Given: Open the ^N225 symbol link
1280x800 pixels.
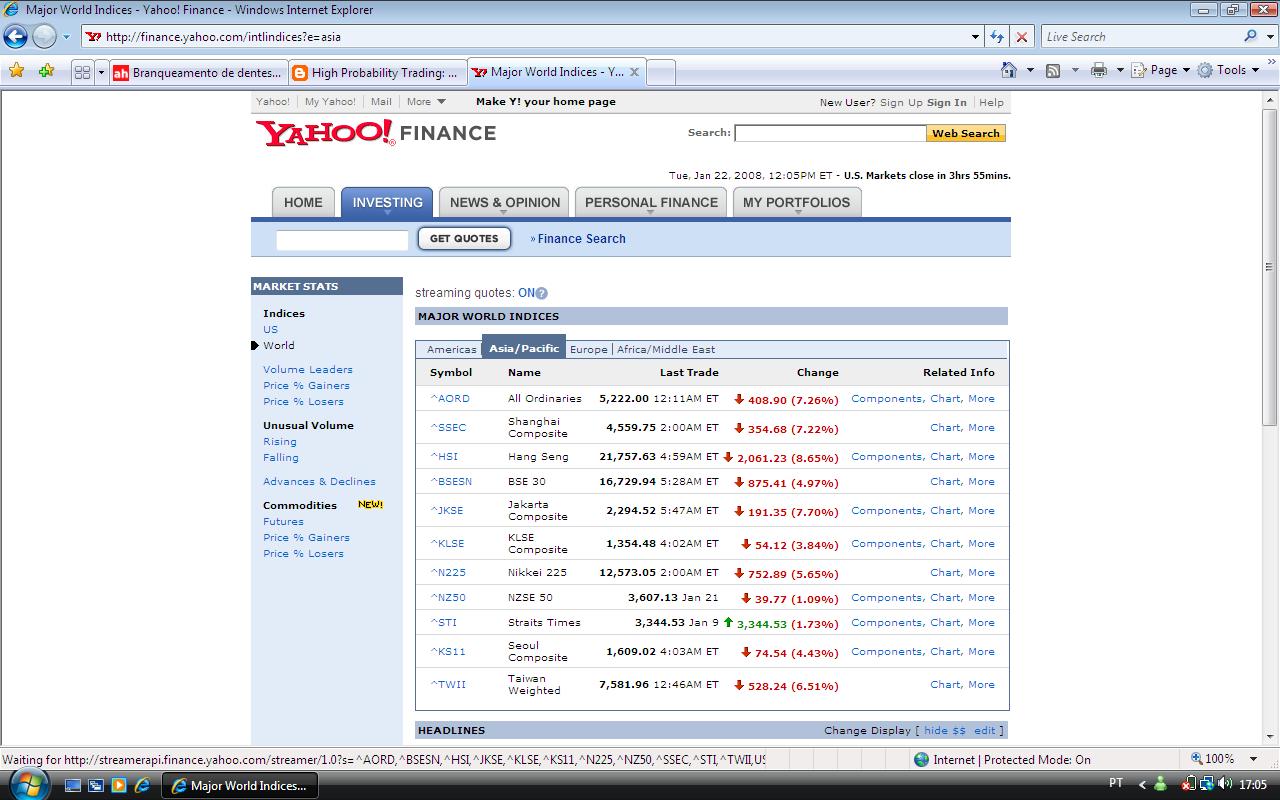Looking at the screenshot, I should coord(448,572).
